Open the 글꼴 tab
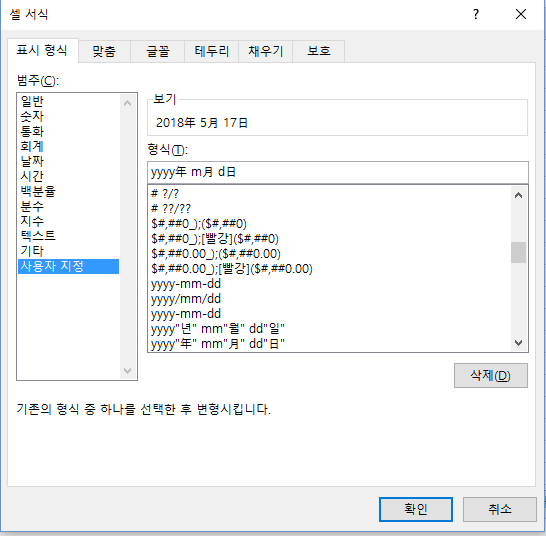This screenshot has width=546, height=536. click(157, 51)
